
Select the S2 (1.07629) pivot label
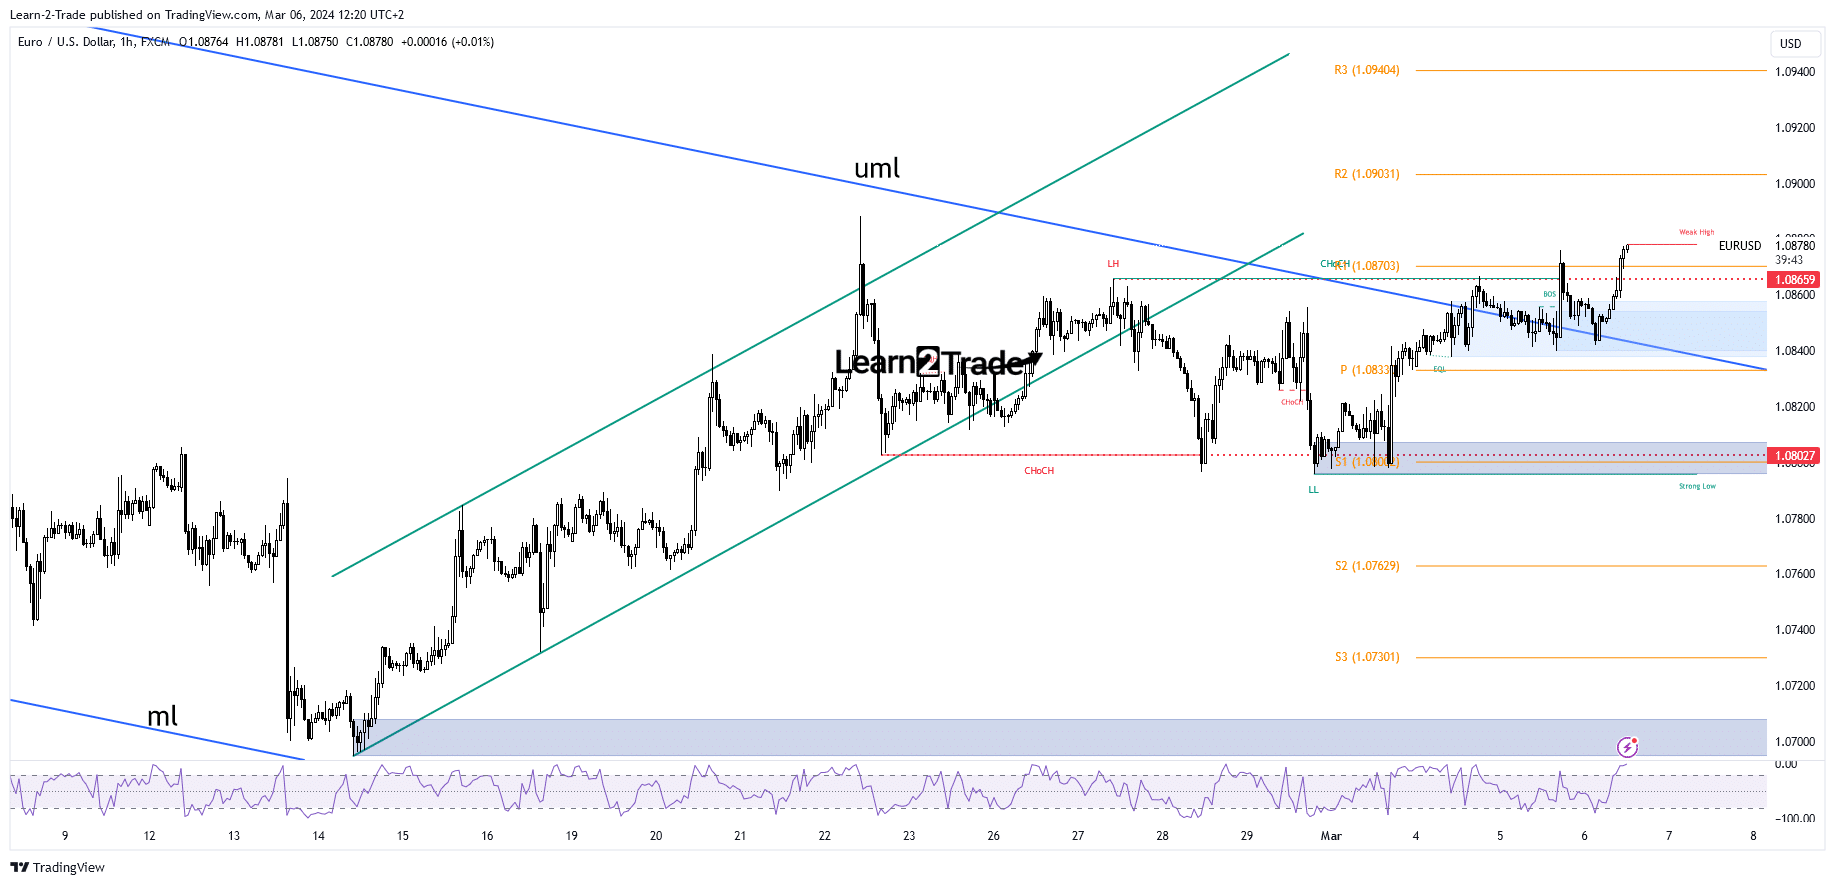point(1367,566)
